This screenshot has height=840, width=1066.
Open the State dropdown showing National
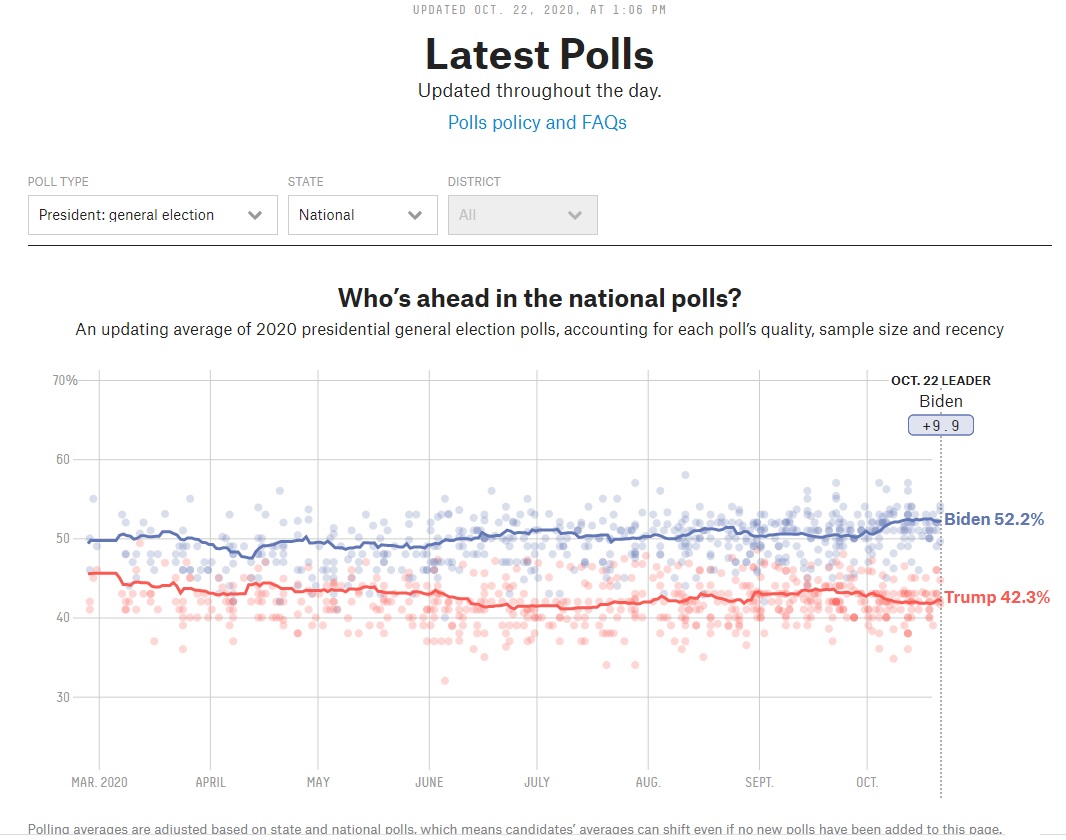[362, 215]
